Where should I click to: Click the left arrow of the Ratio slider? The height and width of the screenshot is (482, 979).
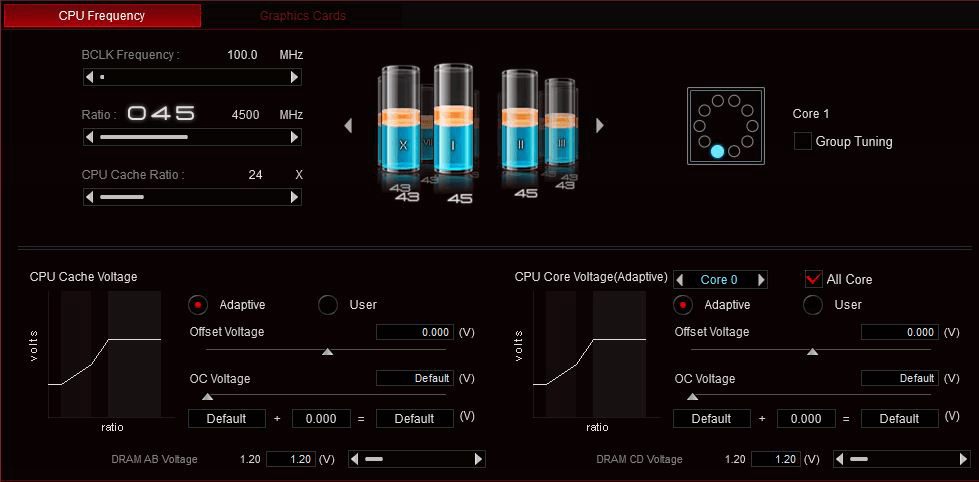click(90, 137)
